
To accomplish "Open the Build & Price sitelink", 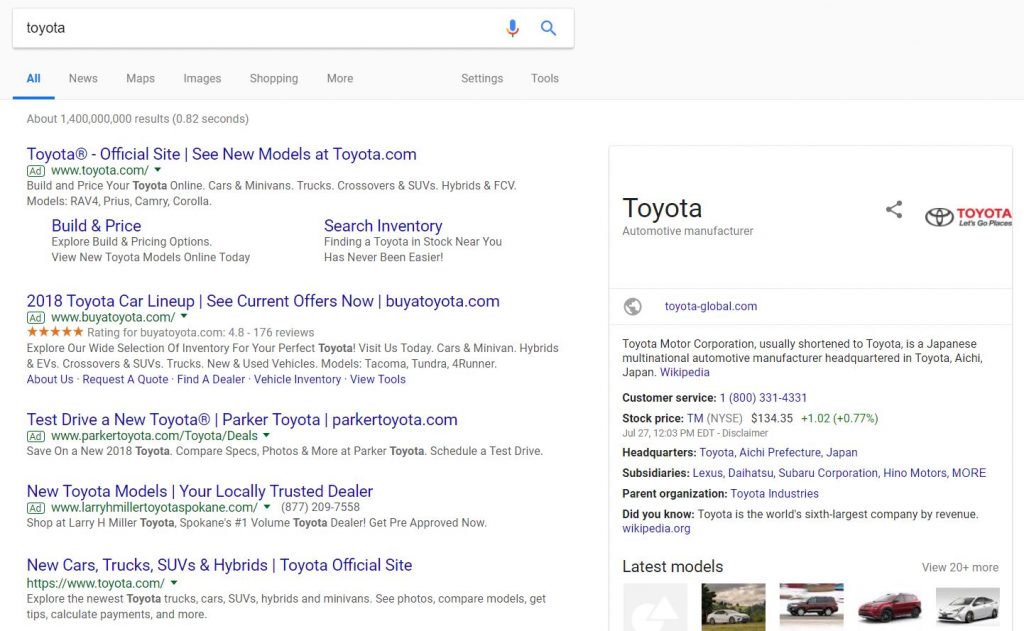I will [x=96, y=226].
